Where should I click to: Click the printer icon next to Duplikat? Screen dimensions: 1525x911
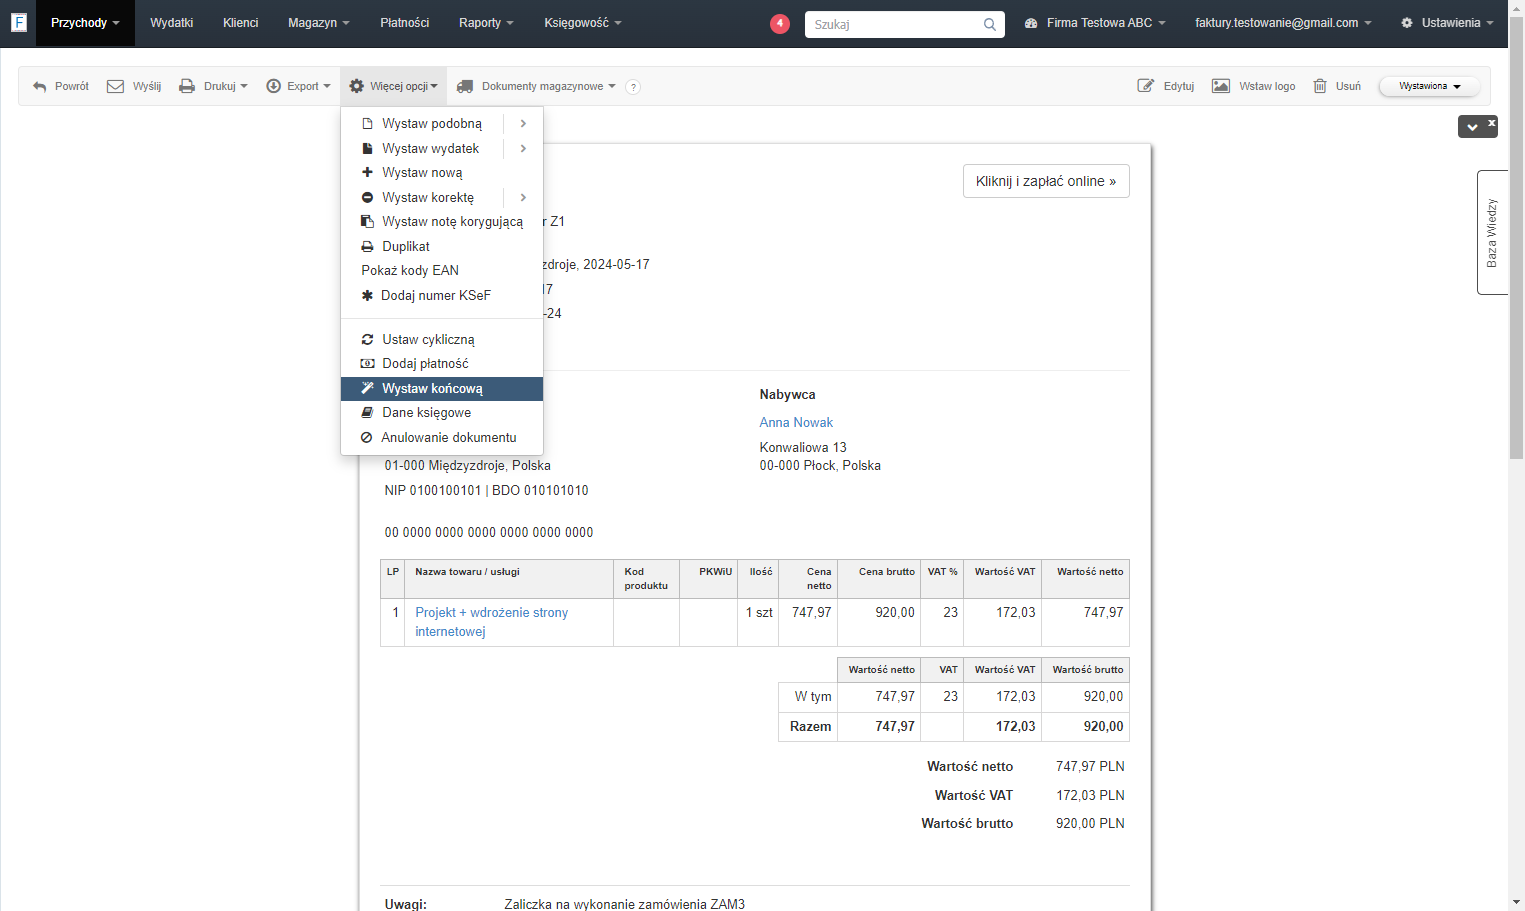point(367,246)
